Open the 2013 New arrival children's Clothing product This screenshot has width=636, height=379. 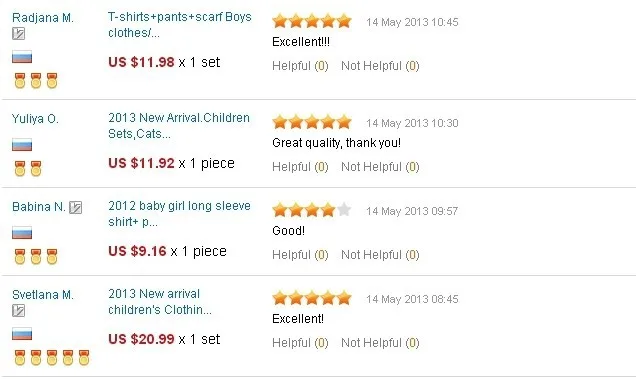tap(160, 302)
